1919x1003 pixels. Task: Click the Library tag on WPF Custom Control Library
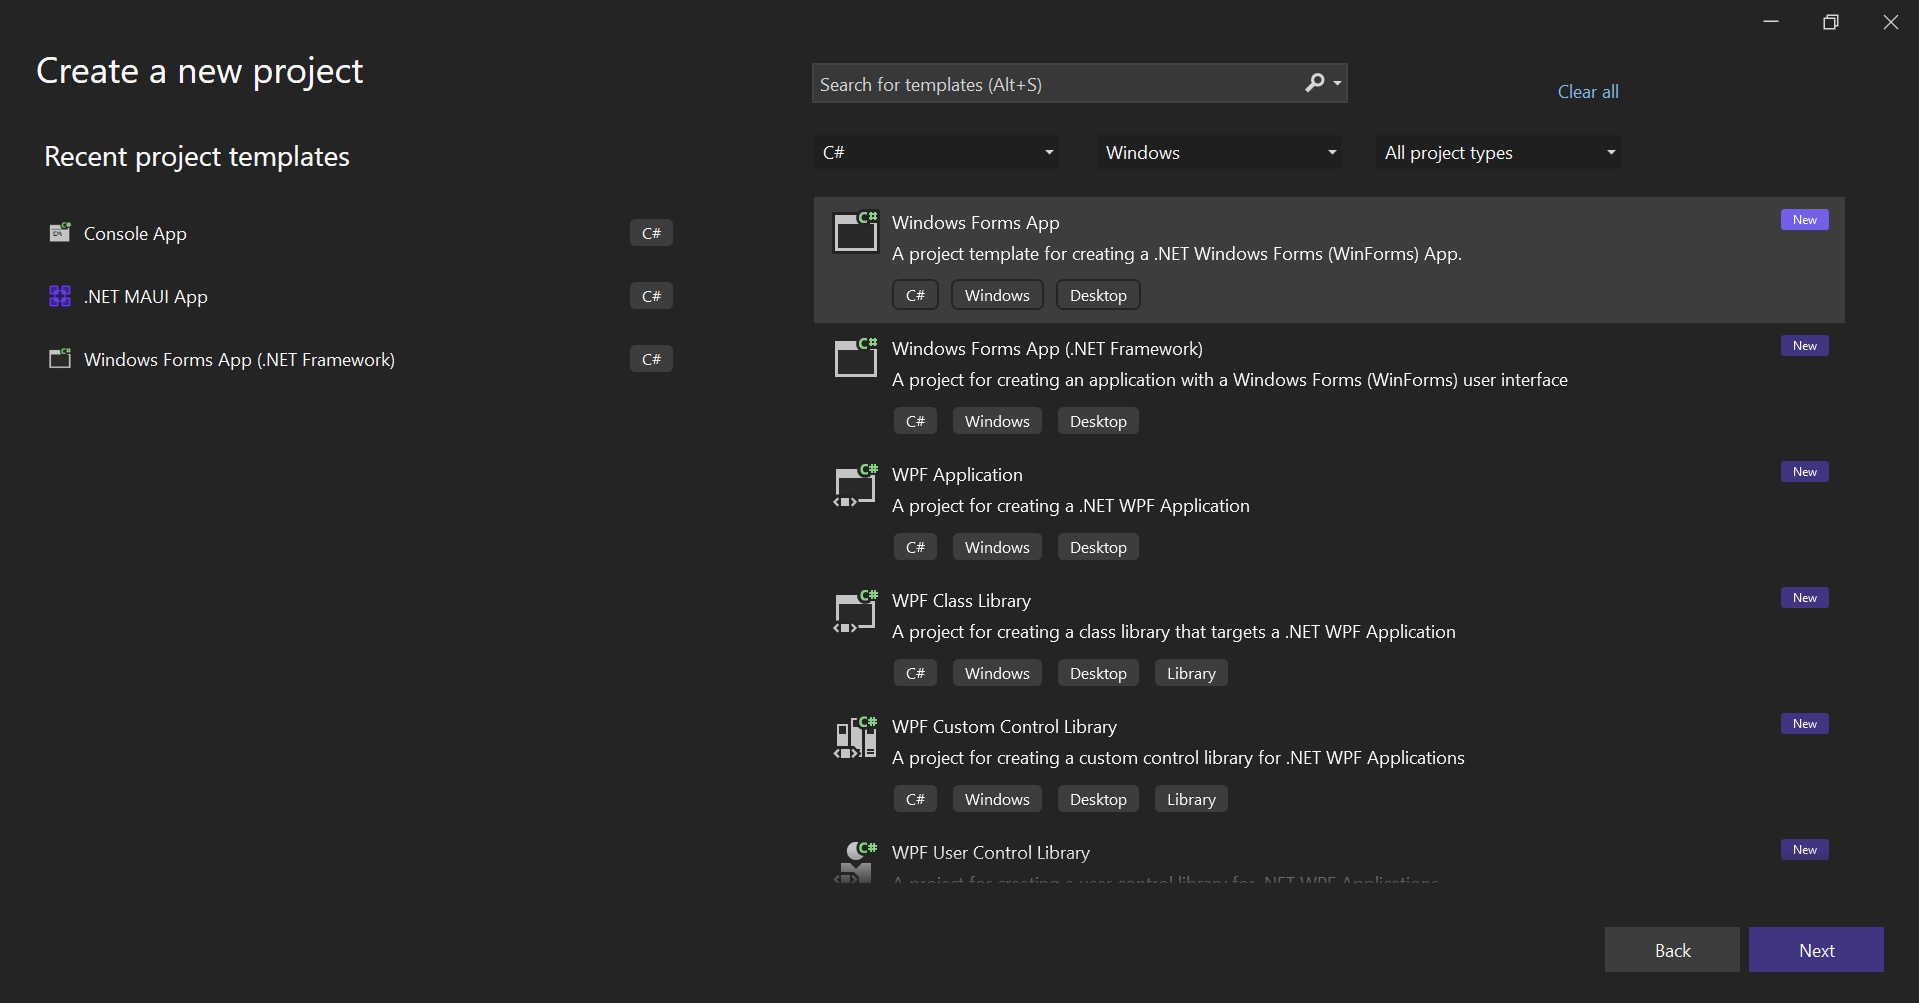point(1191,799)
